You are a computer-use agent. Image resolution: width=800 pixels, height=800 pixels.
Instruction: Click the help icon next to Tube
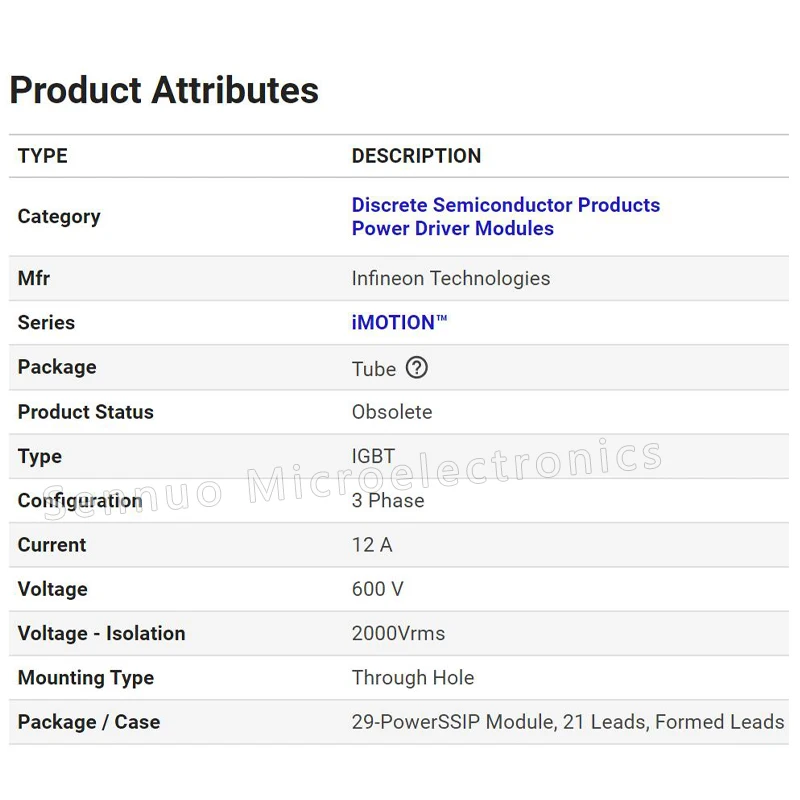click(x=417, y=368)
